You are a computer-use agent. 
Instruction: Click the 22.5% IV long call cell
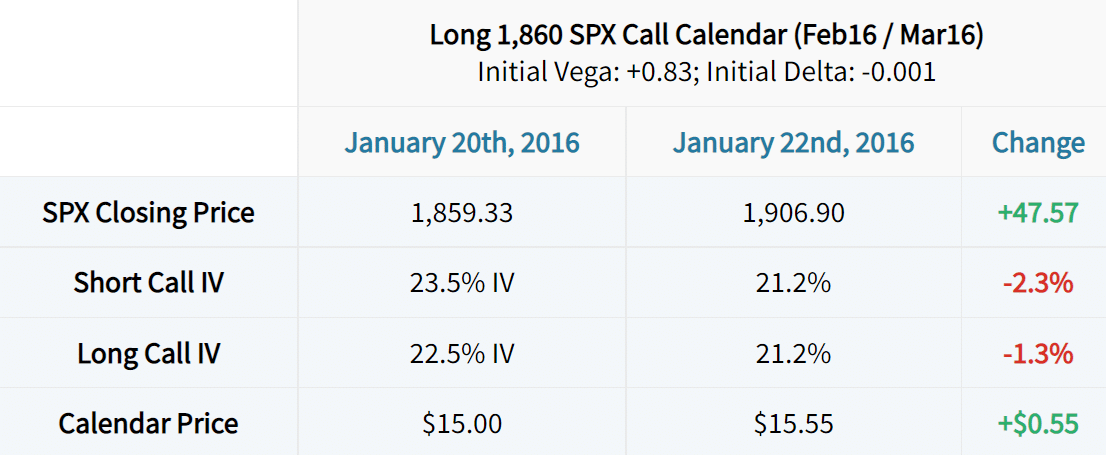click(462, 353)
